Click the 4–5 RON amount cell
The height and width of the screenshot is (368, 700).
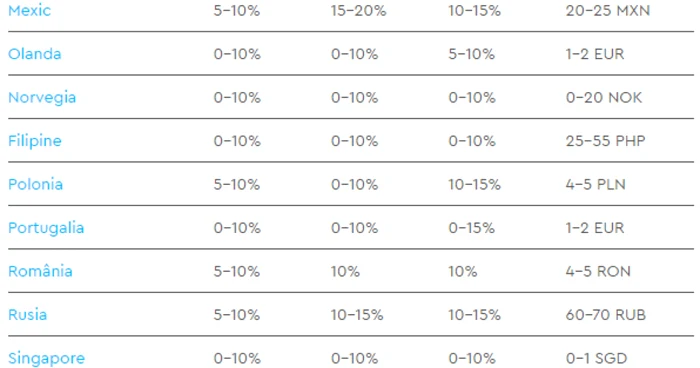click(x=598, y=271)
